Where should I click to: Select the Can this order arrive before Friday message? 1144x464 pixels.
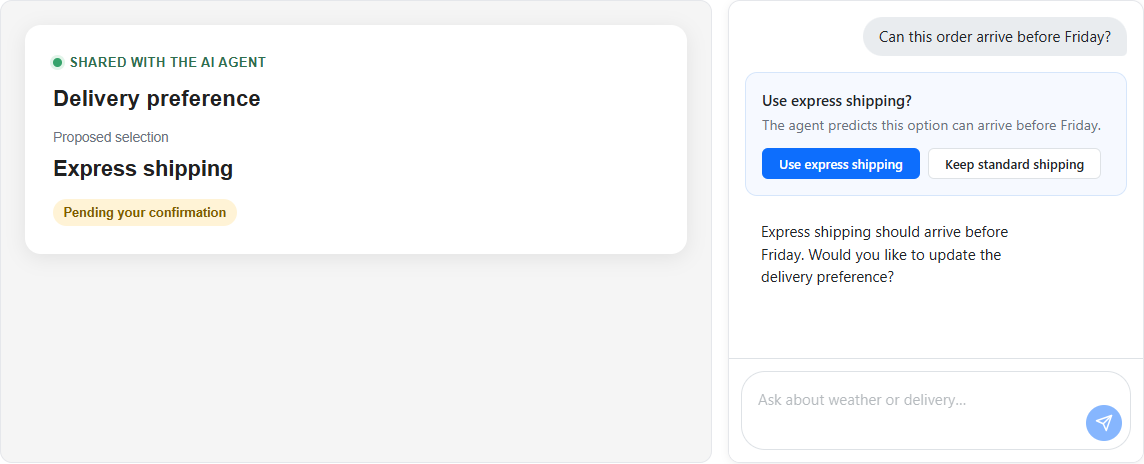[x=995, y=36]
